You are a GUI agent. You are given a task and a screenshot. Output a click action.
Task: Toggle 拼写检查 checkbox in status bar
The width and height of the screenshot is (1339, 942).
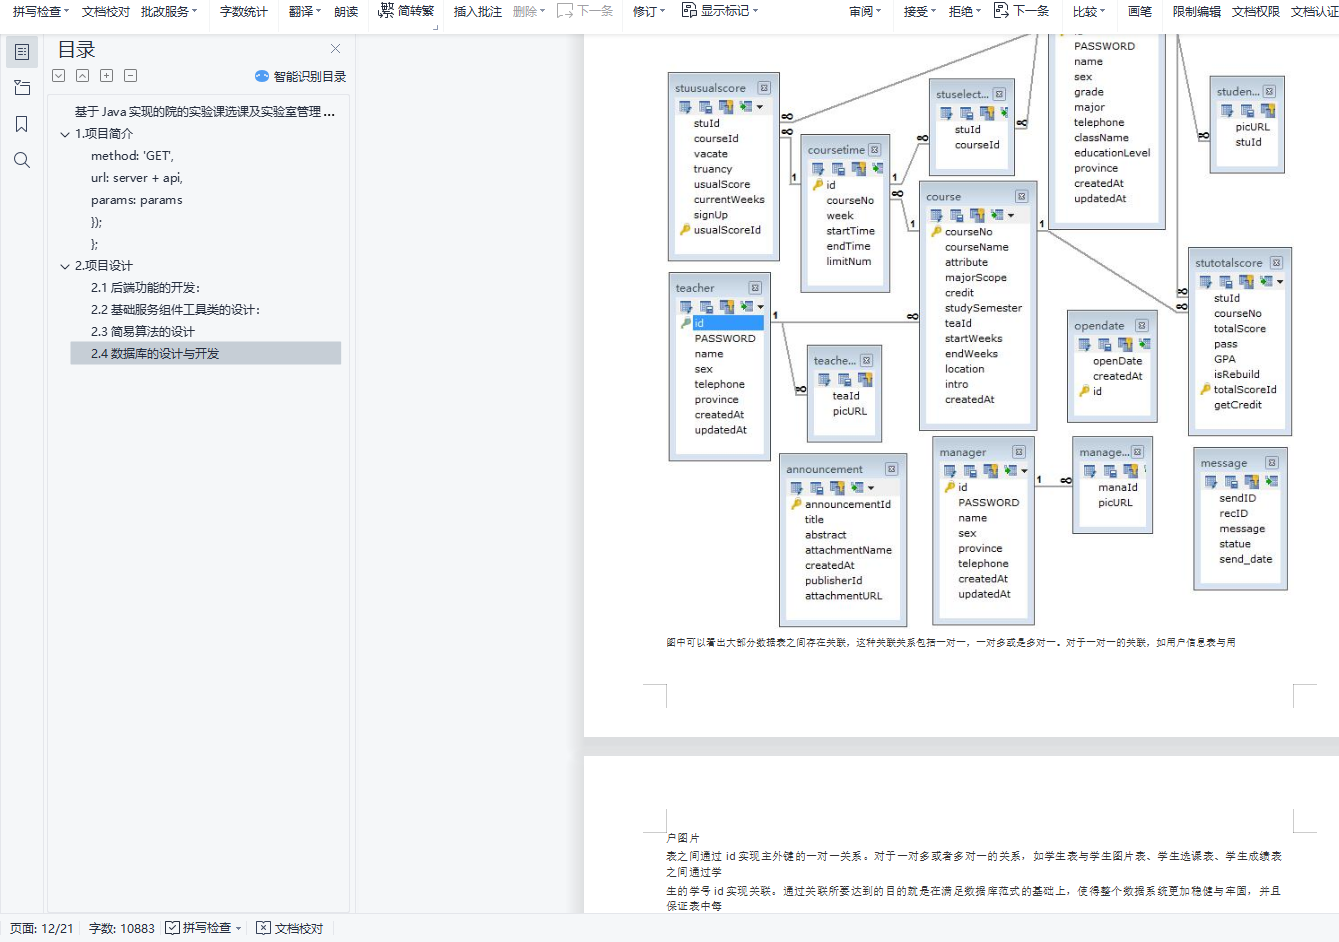tap(173, 928)
